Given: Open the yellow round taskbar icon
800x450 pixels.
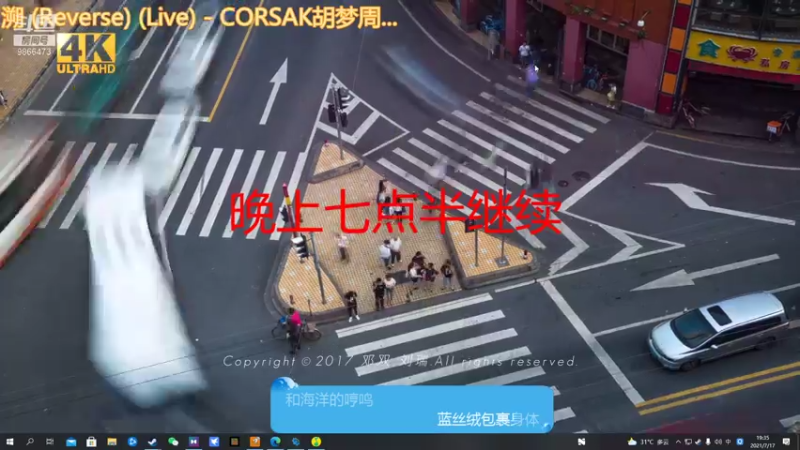Looking at the screenshot, I should pyautogui.click(x=316, y=442).
